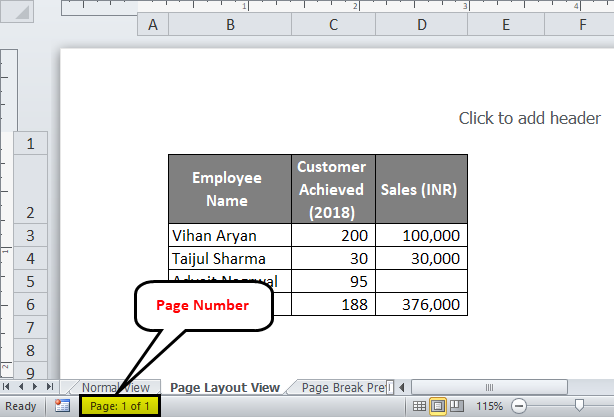
Task: Click the Select All corner triangle
Action: tap(17, 11)
